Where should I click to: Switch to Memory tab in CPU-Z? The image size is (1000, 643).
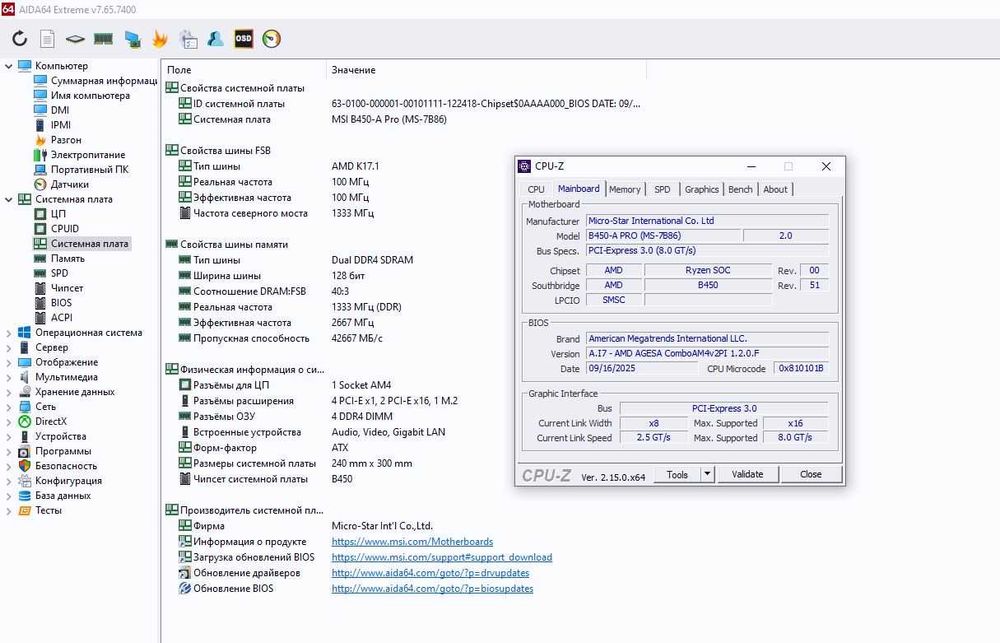[x=624, y=189]
